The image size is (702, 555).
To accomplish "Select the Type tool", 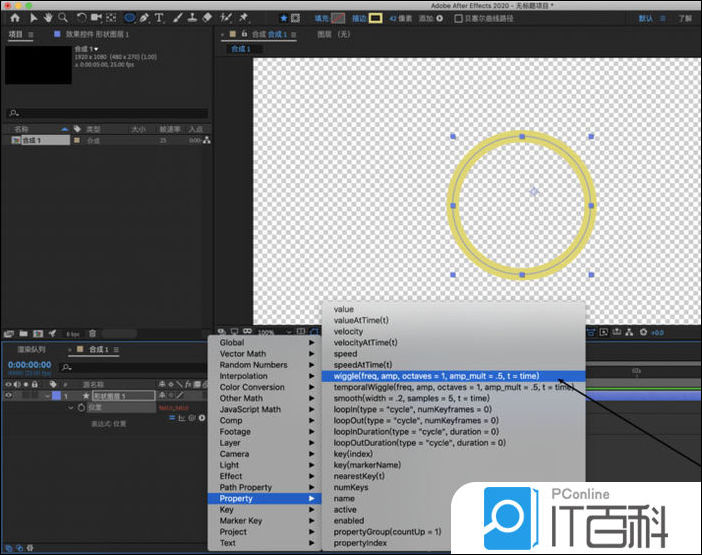I will click(160, 17).
